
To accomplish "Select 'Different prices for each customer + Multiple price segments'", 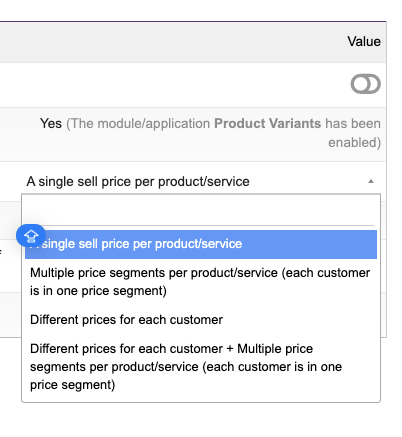I will [x=201, y=367].
